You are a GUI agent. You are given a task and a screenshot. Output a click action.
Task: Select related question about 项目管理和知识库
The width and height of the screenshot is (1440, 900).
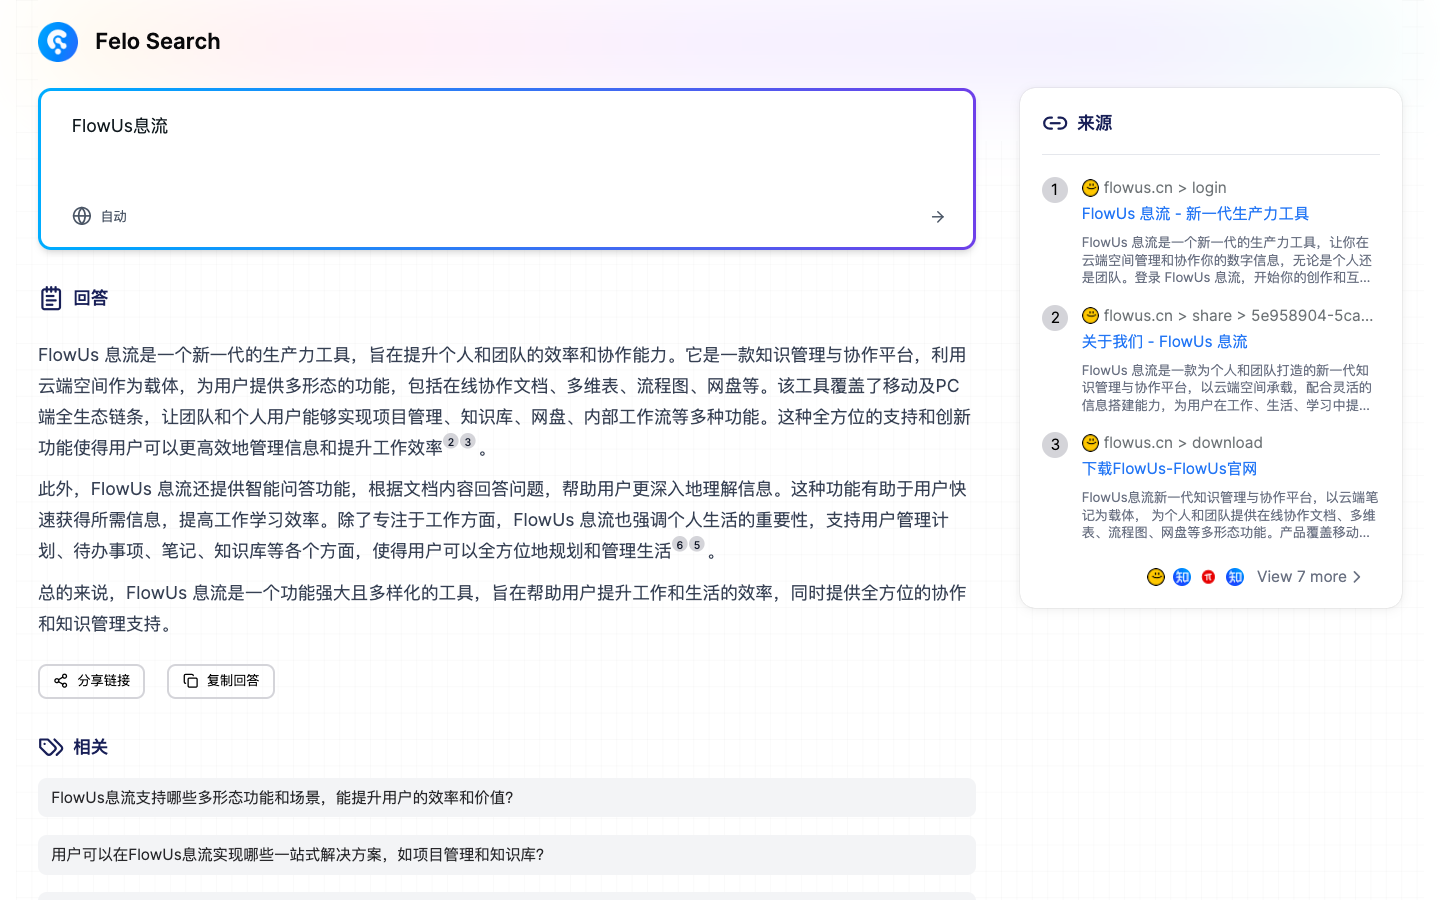coord(507,855)
